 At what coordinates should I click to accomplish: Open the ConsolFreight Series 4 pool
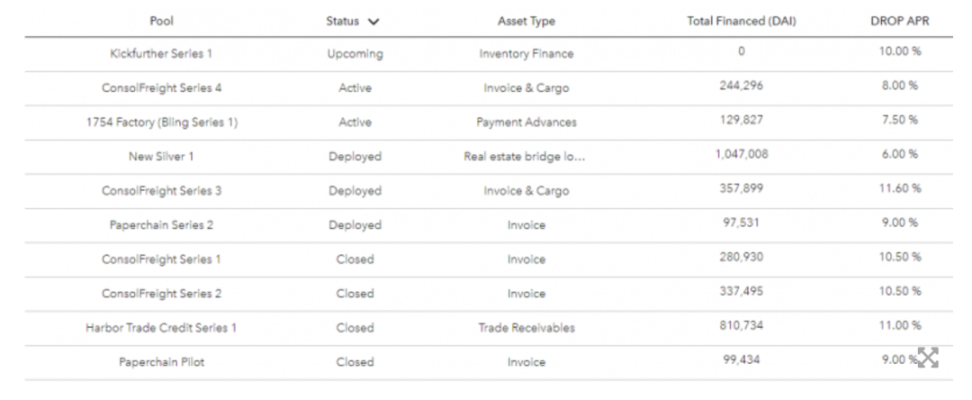[161, 88]
